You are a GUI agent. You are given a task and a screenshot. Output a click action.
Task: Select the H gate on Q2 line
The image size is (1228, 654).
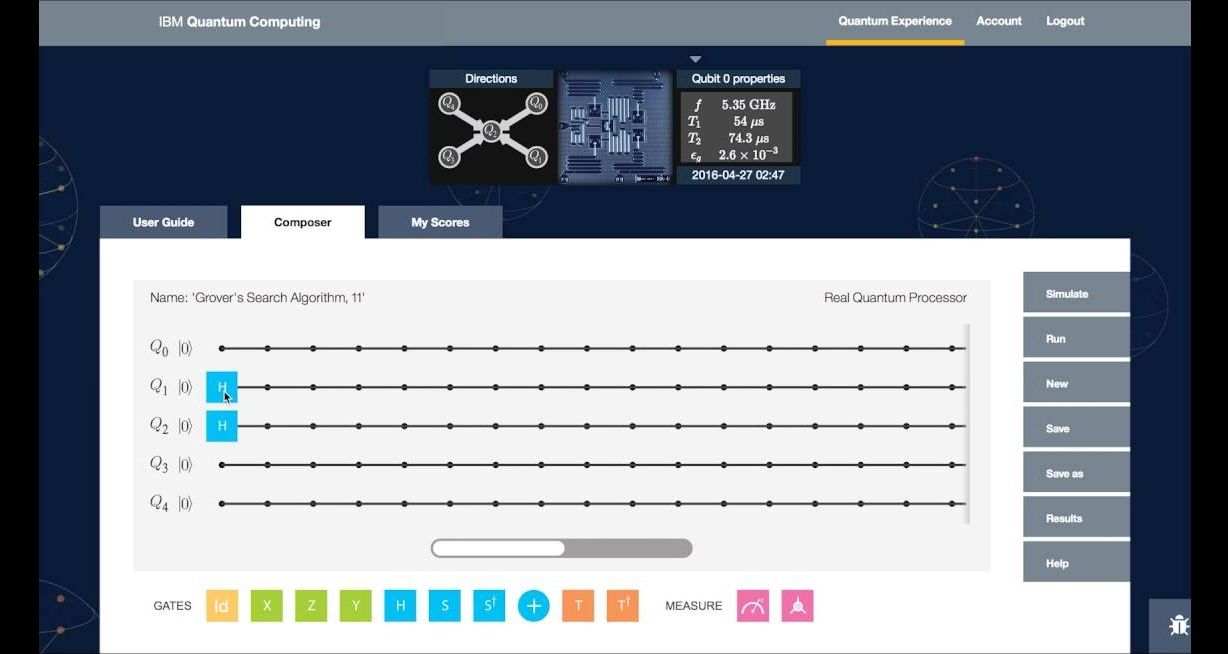(222, 426)
